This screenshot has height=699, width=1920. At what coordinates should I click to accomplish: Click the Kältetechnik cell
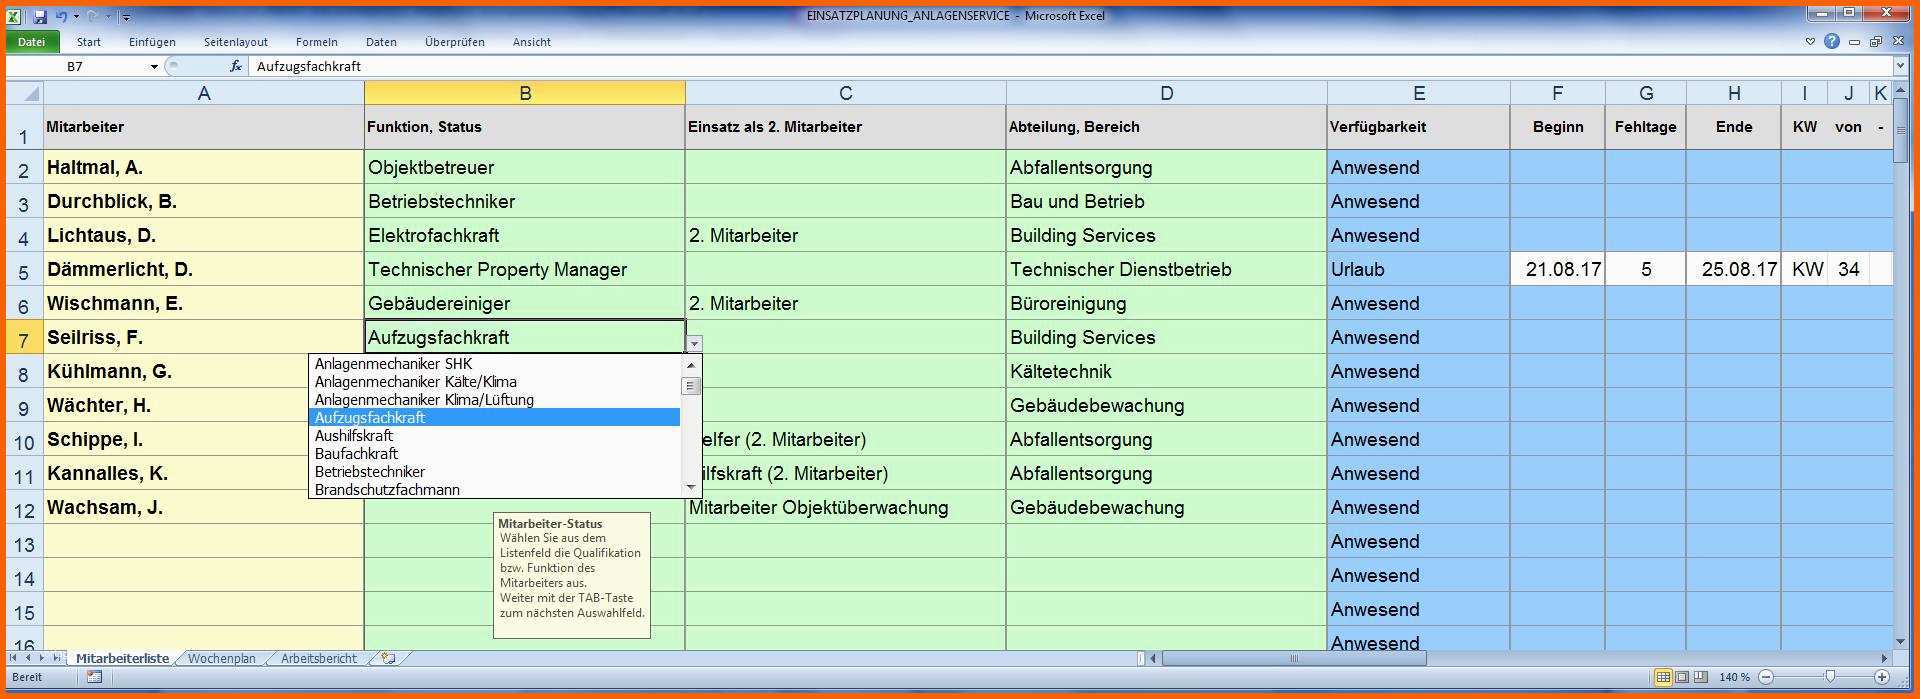click(x=1166, y=371)
